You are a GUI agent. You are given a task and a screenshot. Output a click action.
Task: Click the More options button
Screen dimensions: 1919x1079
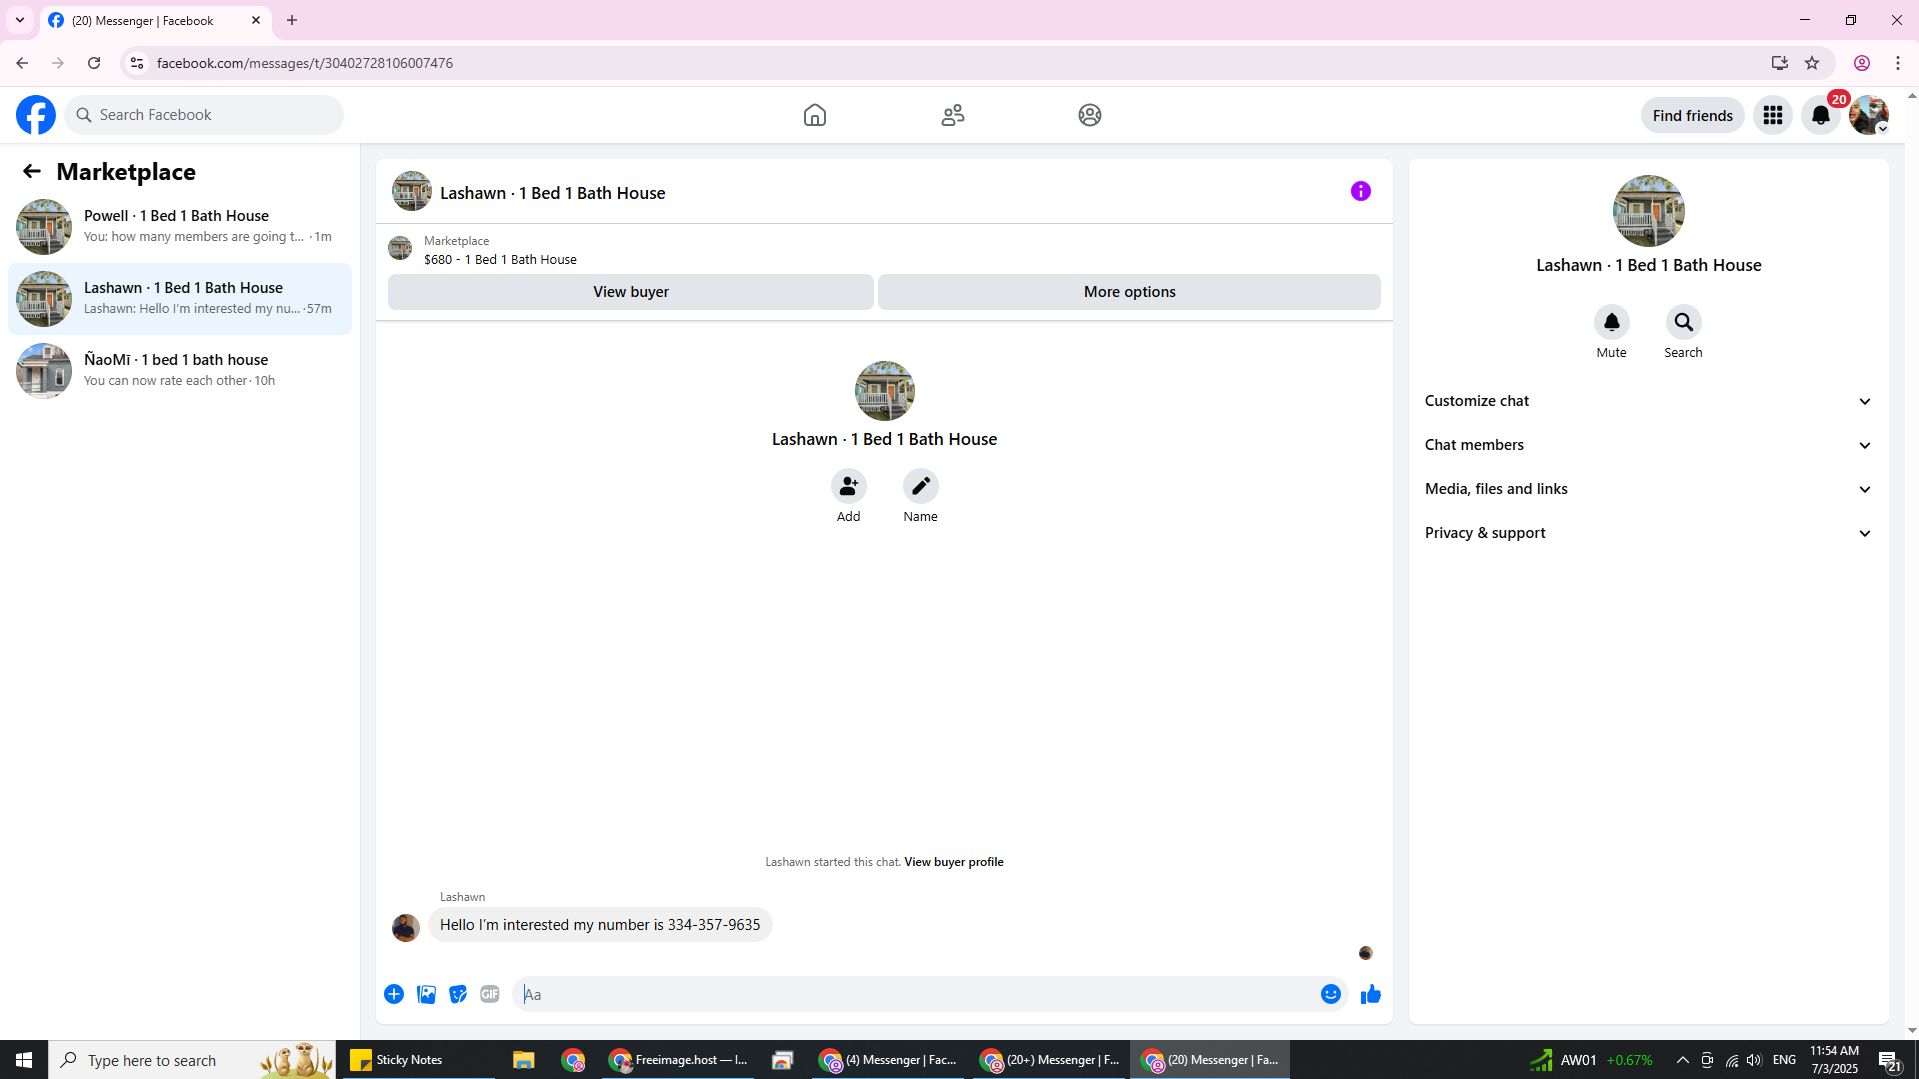click(1129, 292)
